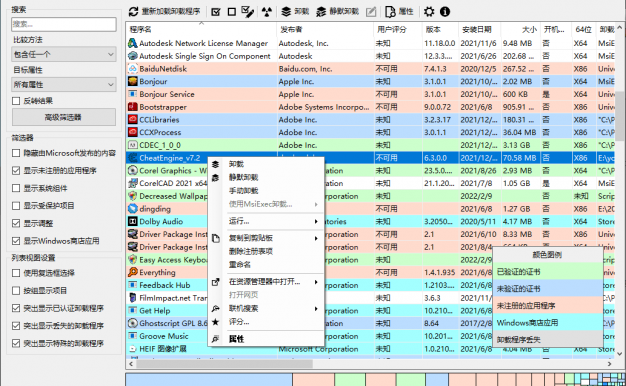
Task: Click the toolbar 卸载 uninstall stack icon
Action: coord(286,12)
